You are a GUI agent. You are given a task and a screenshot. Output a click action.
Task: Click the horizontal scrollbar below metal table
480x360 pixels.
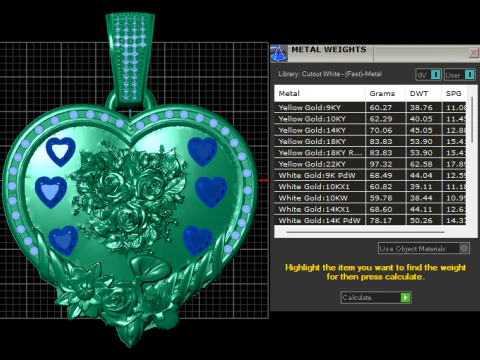pos(365,232)
